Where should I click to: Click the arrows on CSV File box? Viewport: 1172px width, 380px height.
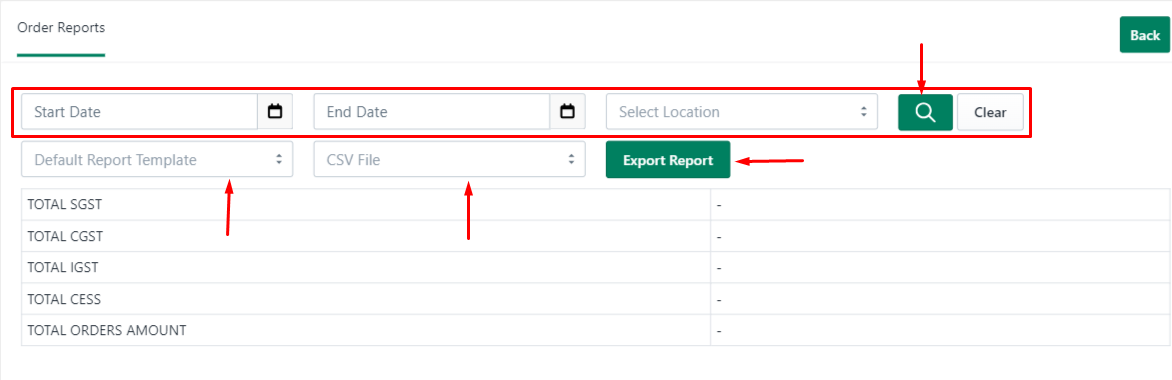click(x=571, y=159)
